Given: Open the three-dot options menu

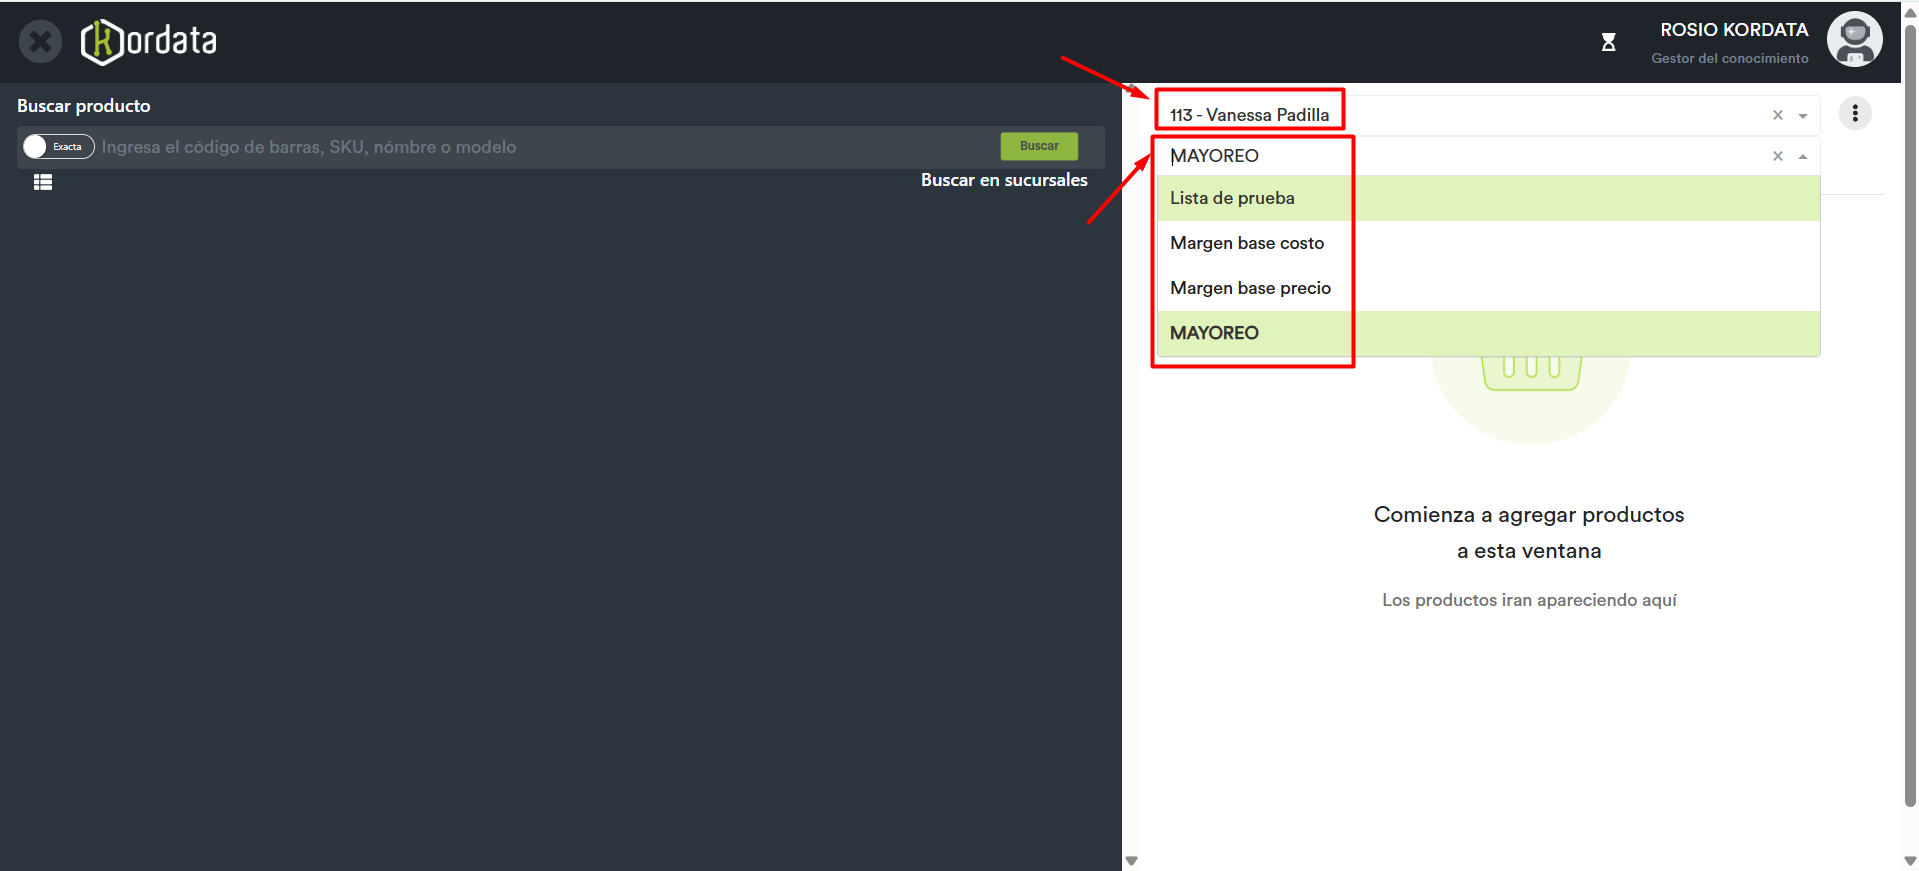Looking at the screenshot, I should click(1855, 113).
